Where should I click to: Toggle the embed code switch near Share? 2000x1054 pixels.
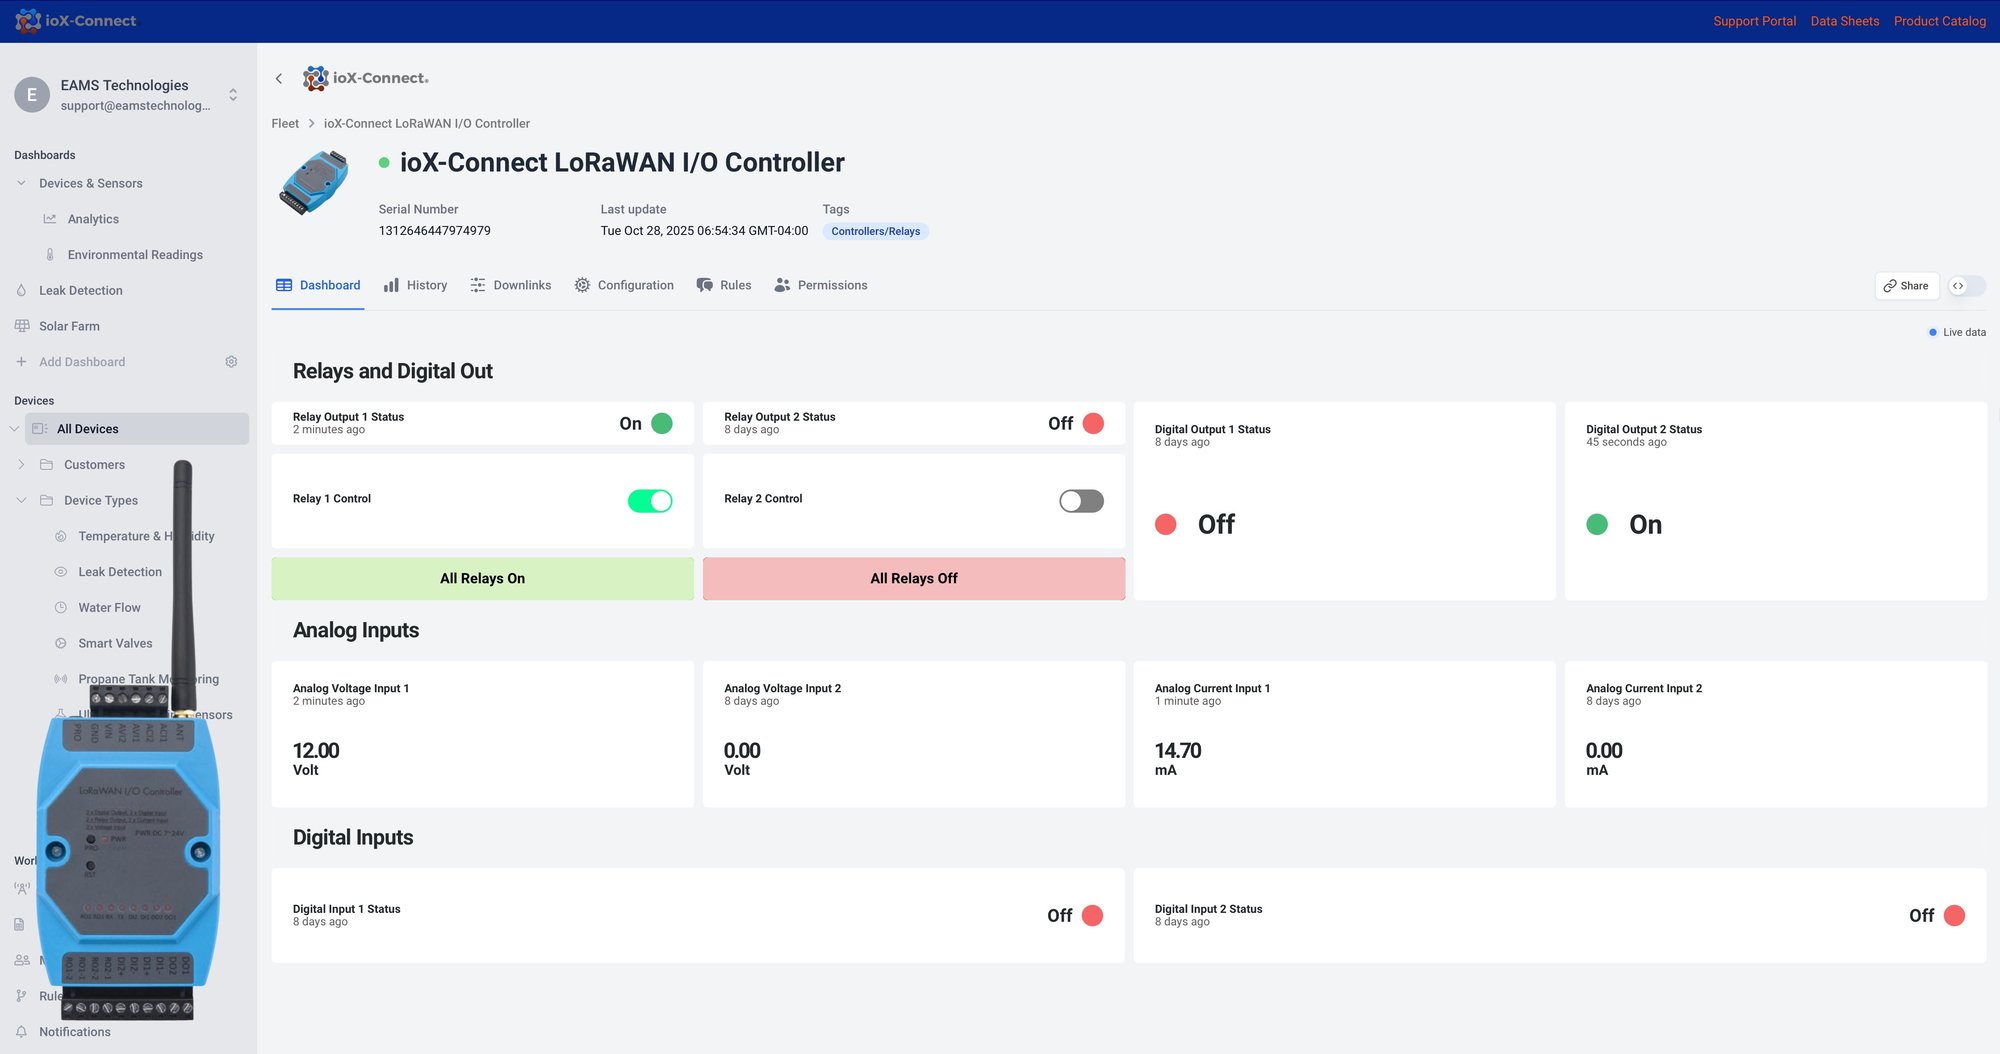[1966, 286]
